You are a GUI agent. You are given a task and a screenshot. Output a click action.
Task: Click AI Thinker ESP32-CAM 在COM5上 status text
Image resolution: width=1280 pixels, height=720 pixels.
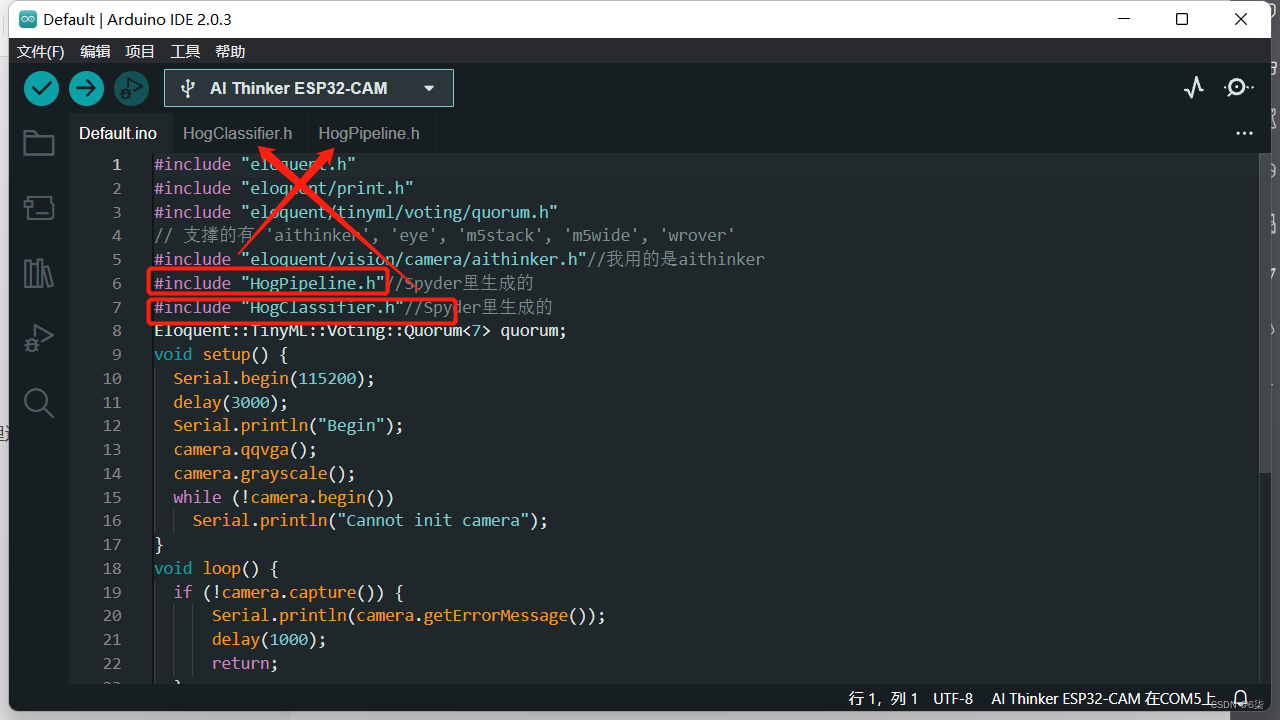point(1104,698)
